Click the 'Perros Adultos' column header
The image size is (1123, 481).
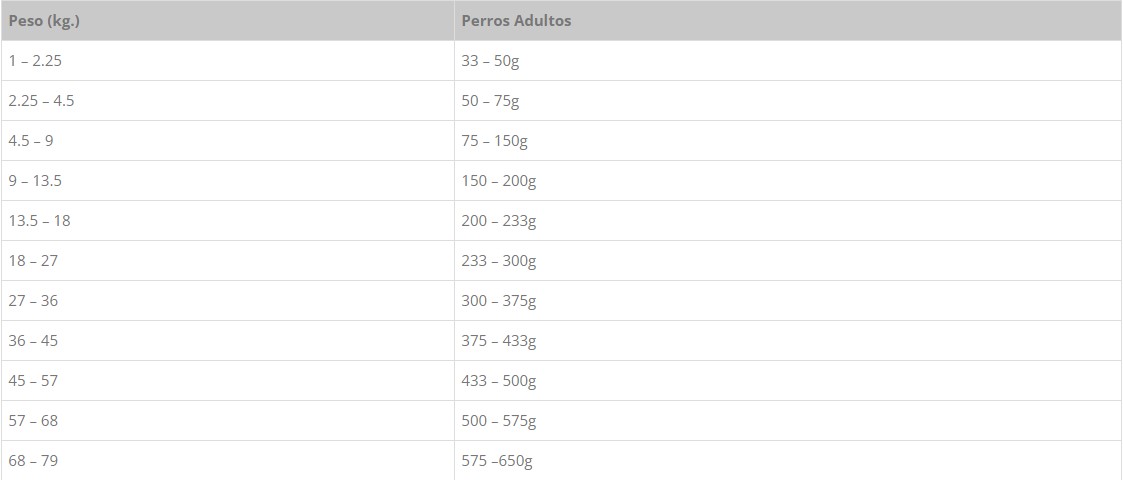516,21
